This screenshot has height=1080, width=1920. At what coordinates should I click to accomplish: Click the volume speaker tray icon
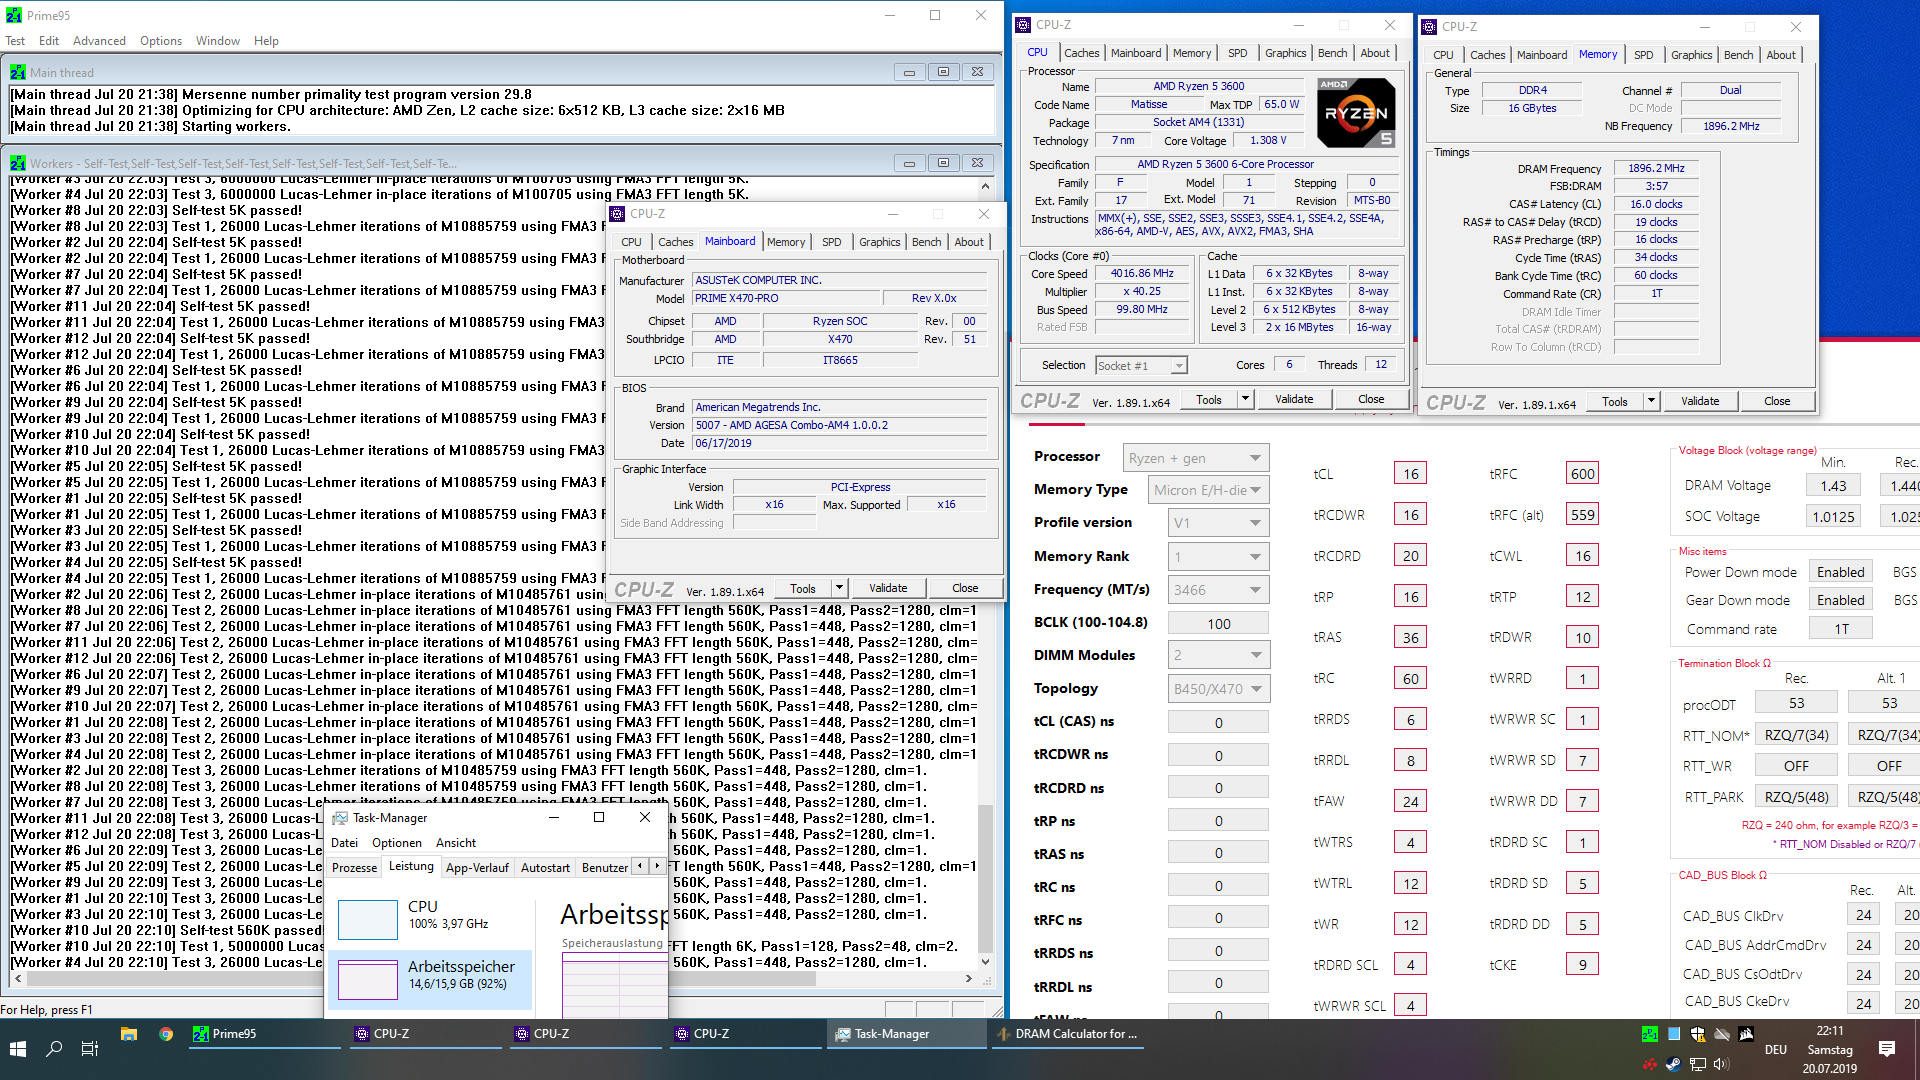pyautogui.click(x=1721, y=1064)
